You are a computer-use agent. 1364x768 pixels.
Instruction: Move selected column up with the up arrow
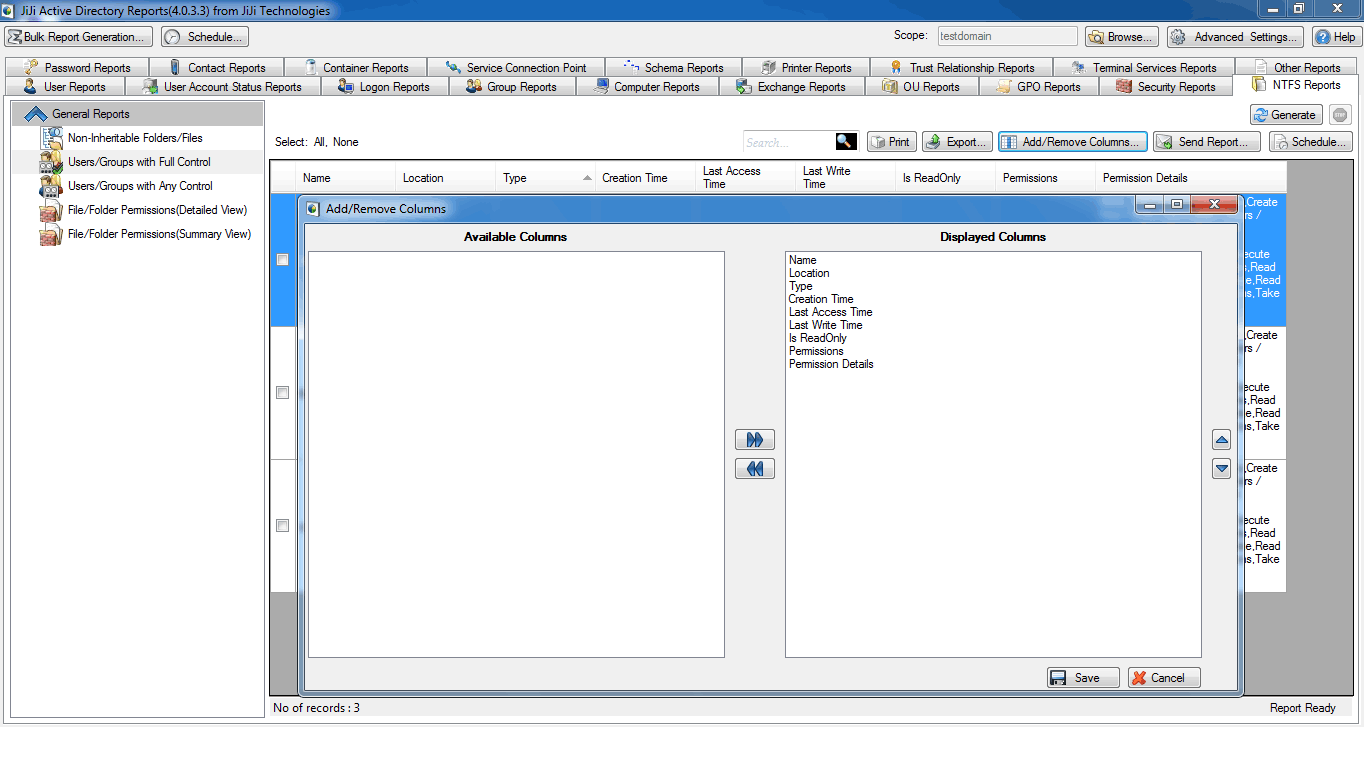(1221, 440)
